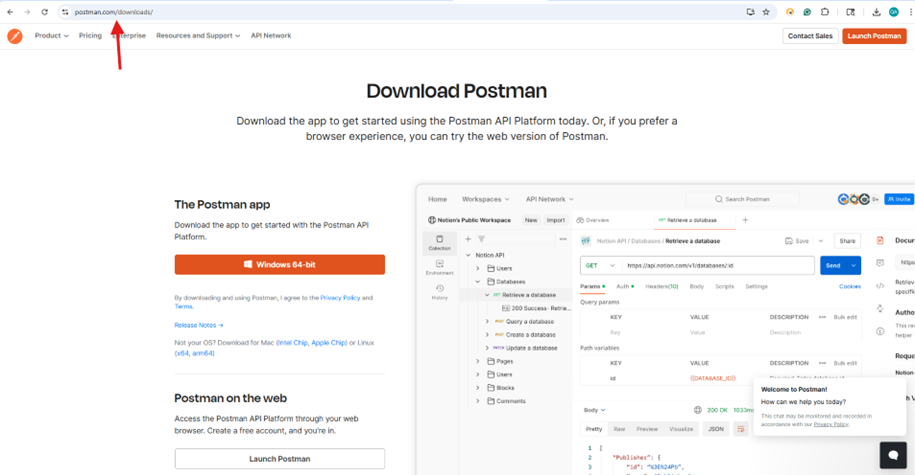Click the wrap lines icon beside JSON
The width and height of the screenshot is (915, 475).
tap(741, 429)
